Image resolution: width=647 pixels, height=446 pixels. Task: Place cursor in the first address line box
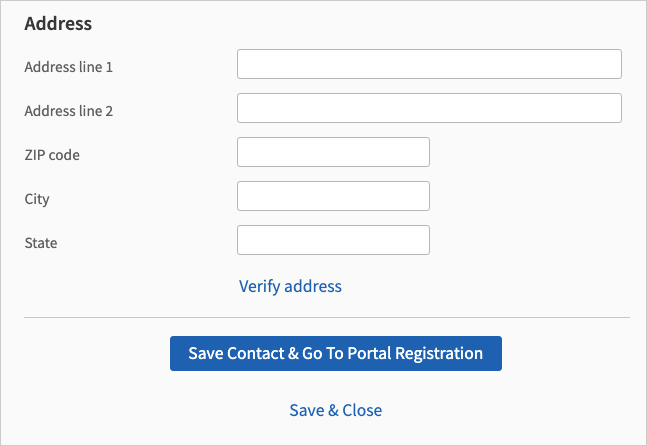(429, 64)
